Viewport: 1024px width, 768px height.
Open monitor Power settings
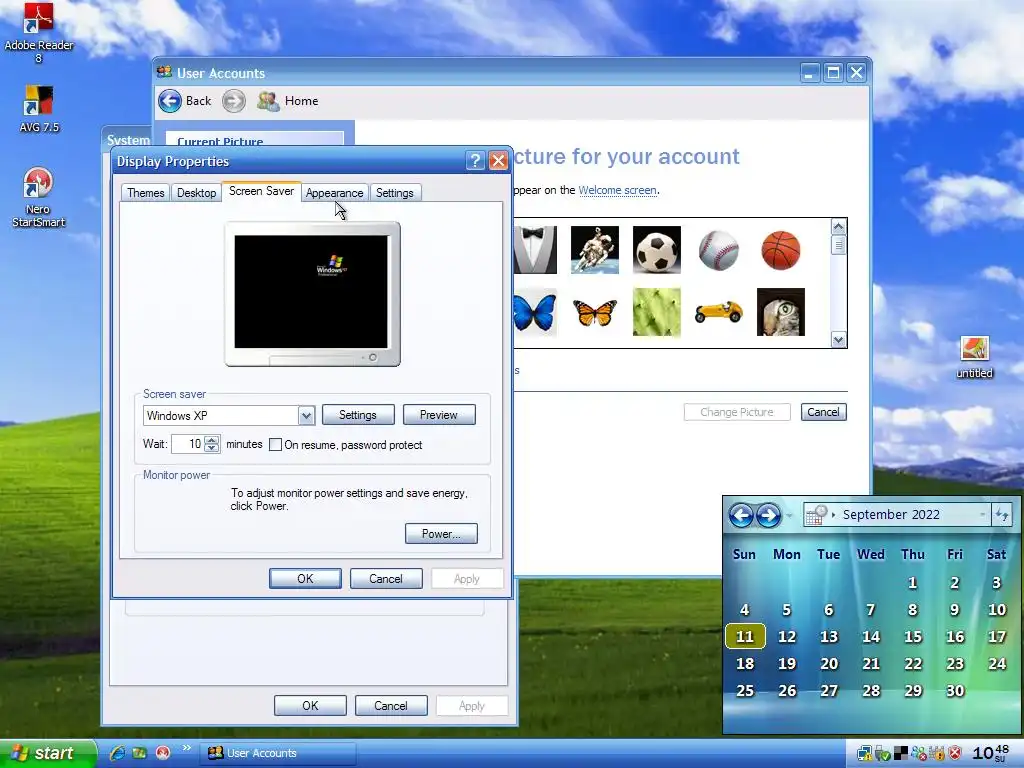tap(441, 534)
